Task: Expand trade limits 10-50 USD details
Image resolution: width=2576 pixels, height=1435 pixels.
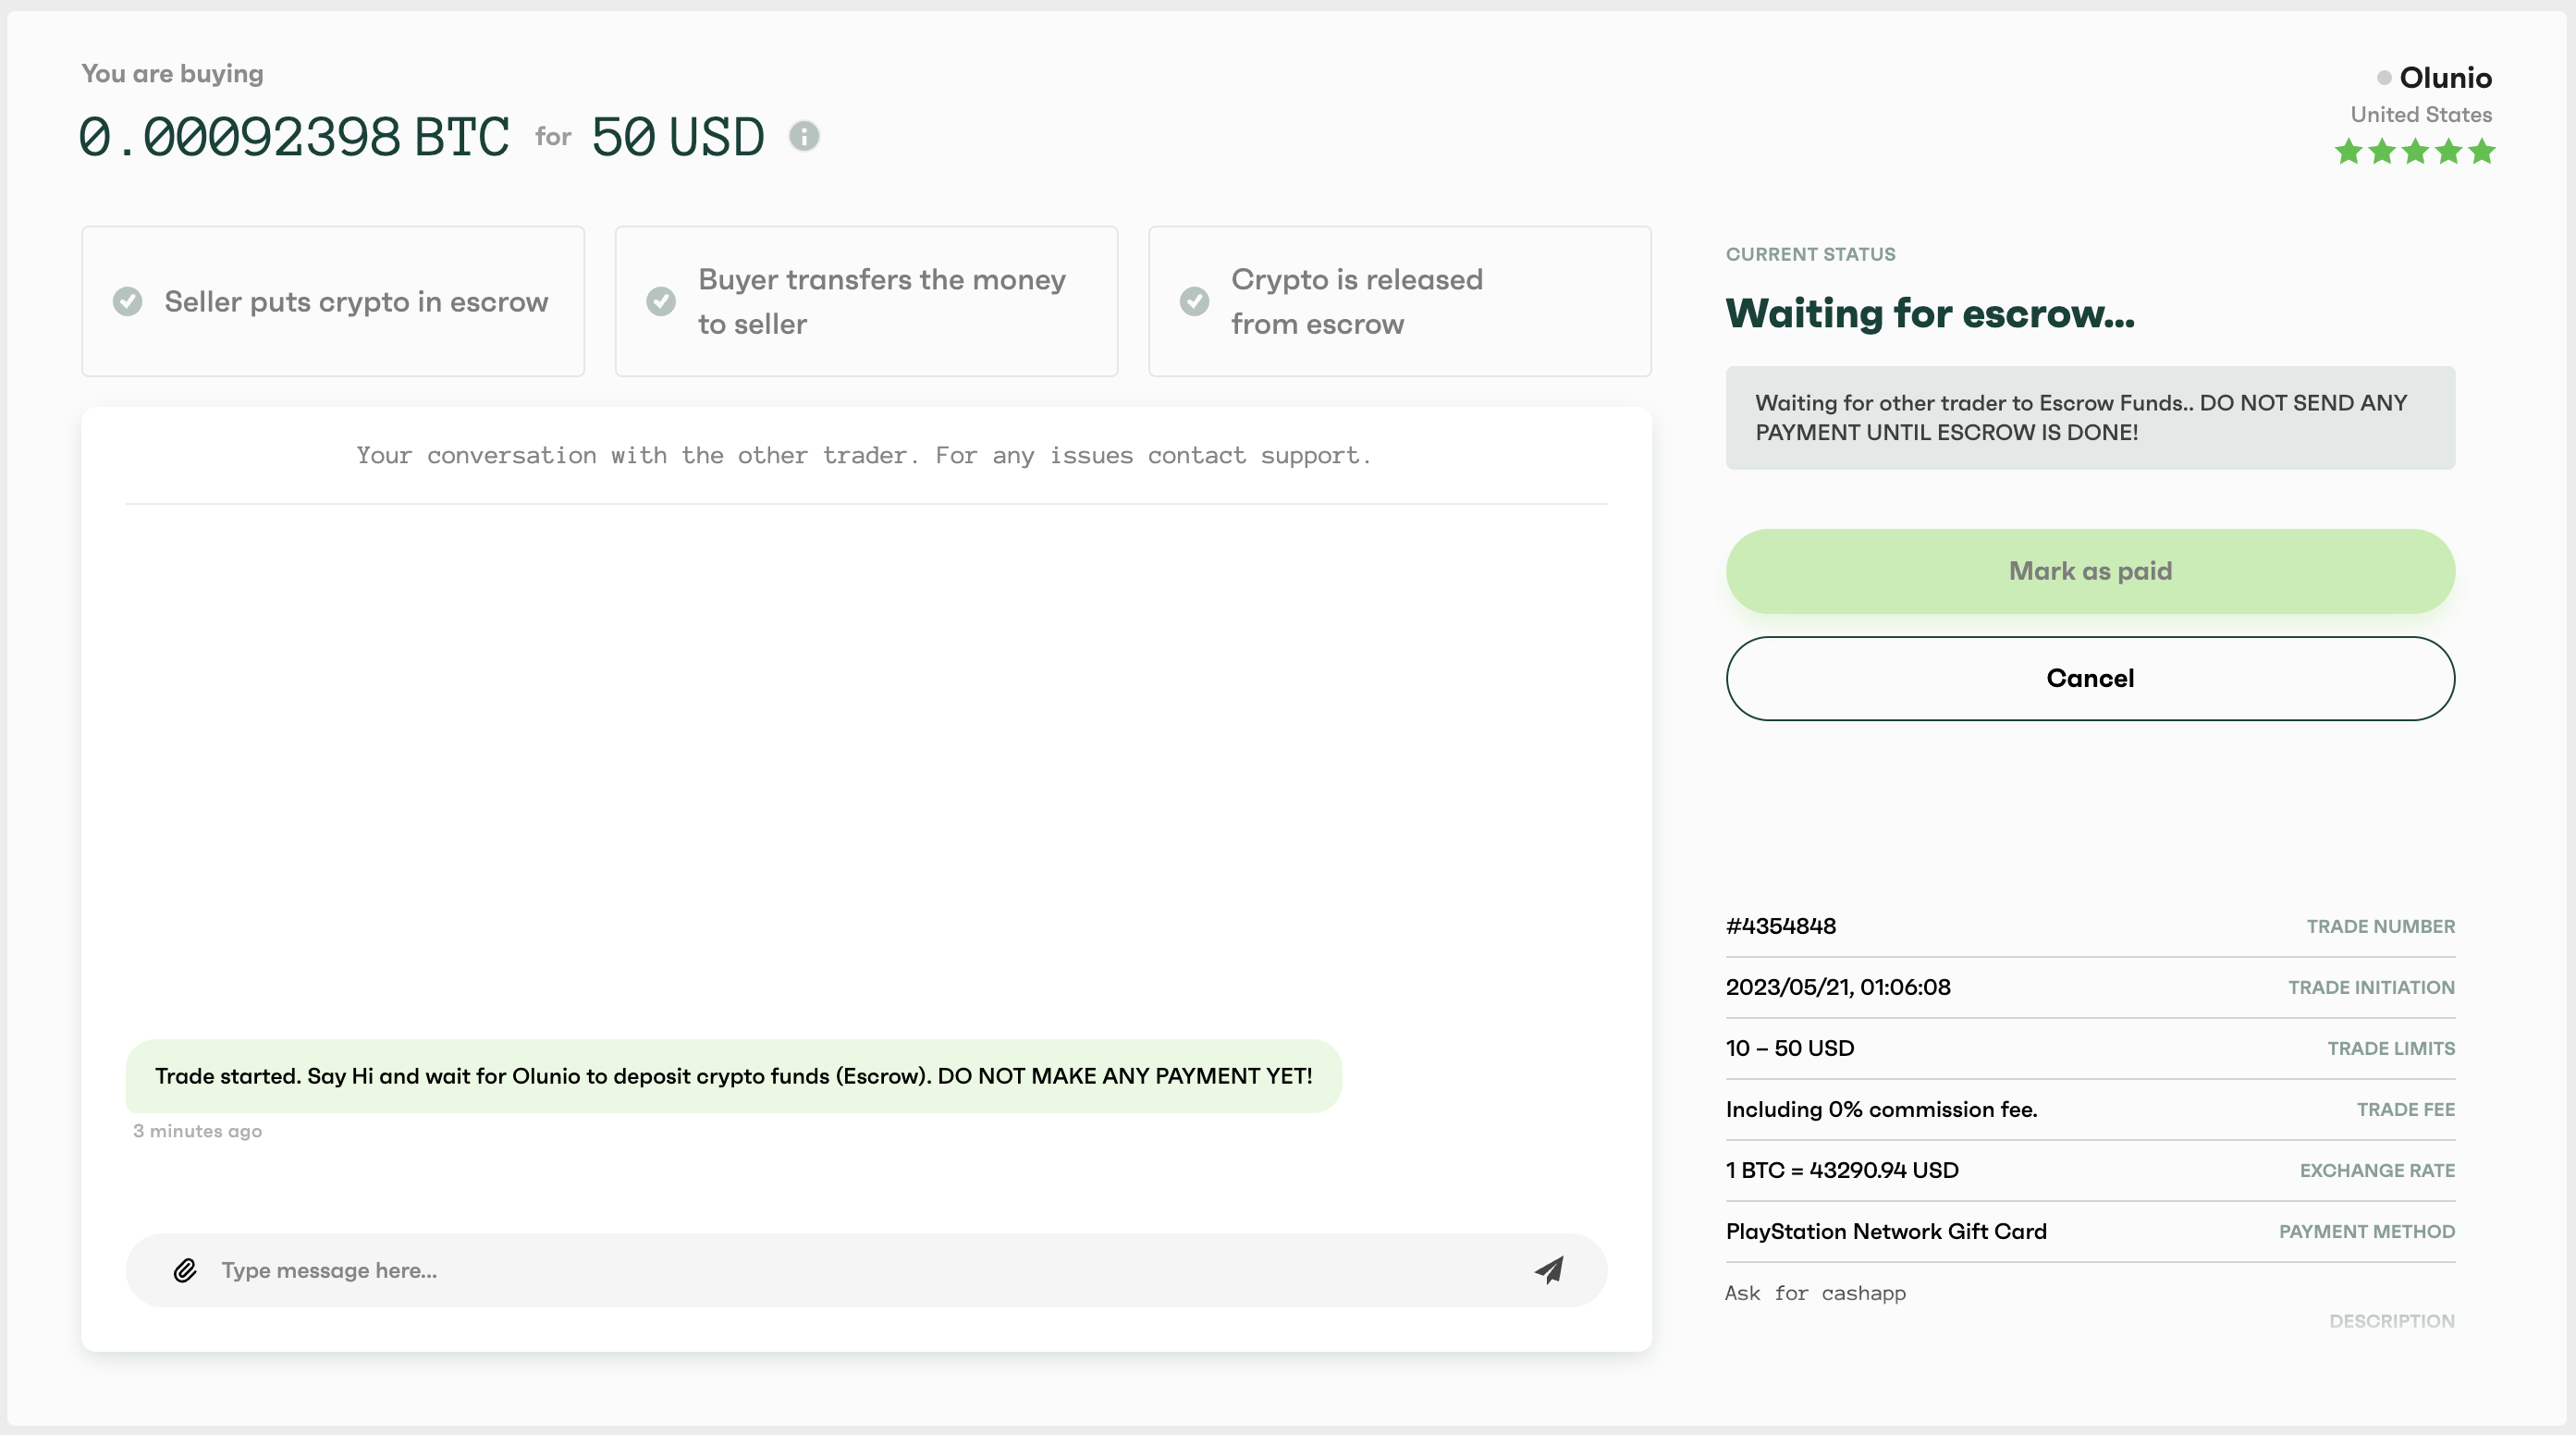Action: [x=1790, y=1048]
